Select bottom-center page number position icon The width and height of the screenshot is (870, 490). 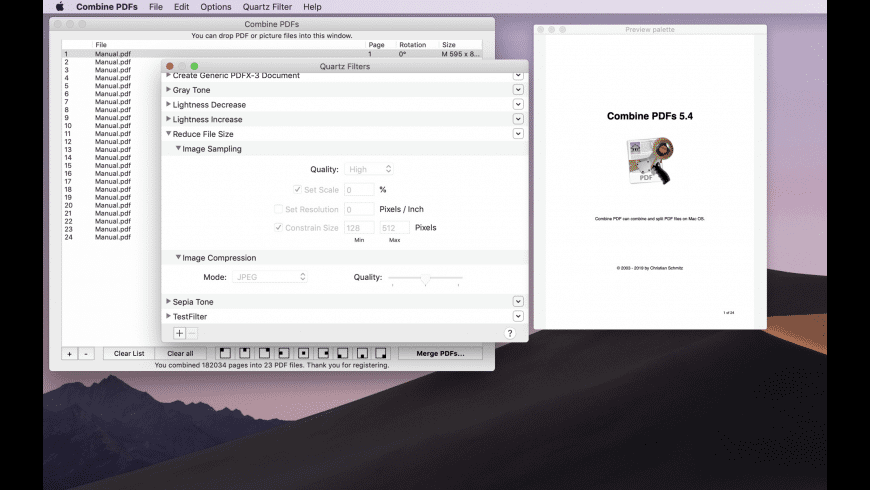pos(362,353)
